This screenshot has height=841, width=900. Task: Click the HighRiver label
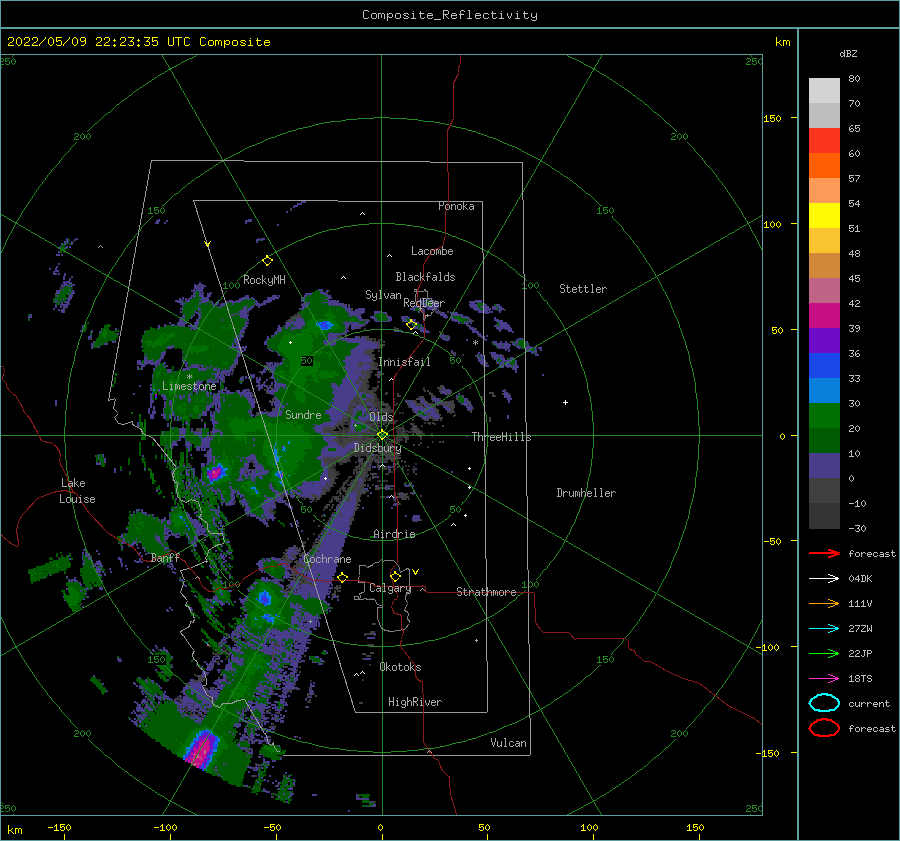click(x=415, y=702)
